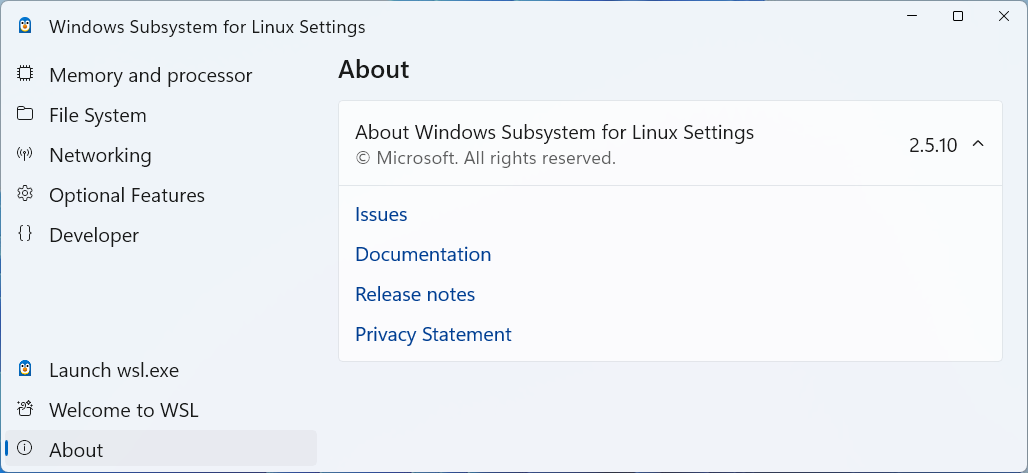Click the About info circle icon
This screenshot has height=473, width=1028.
click(25, 449)
